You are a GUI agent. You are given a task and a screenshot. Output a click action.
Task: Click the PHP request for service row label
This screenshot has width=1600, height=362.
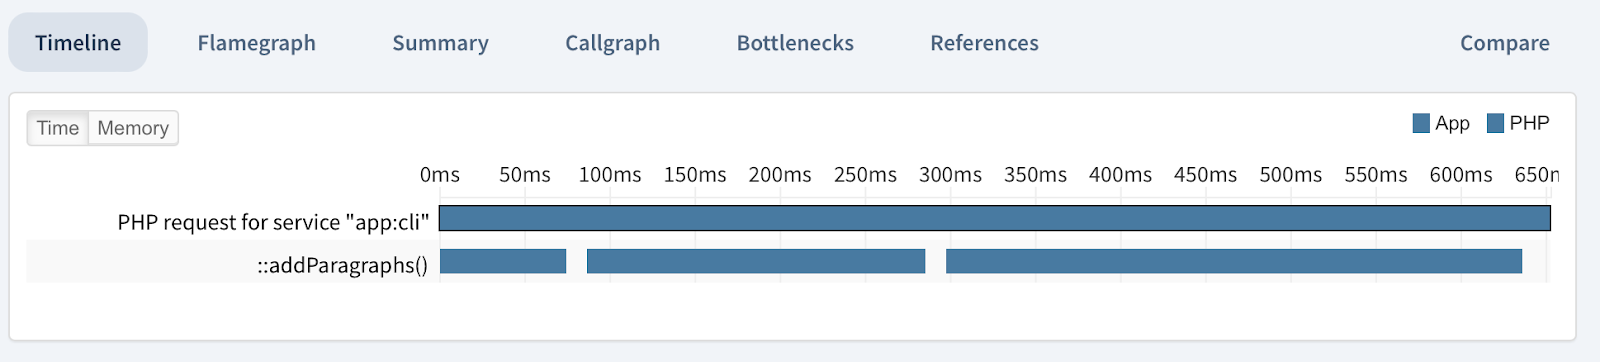273,222
